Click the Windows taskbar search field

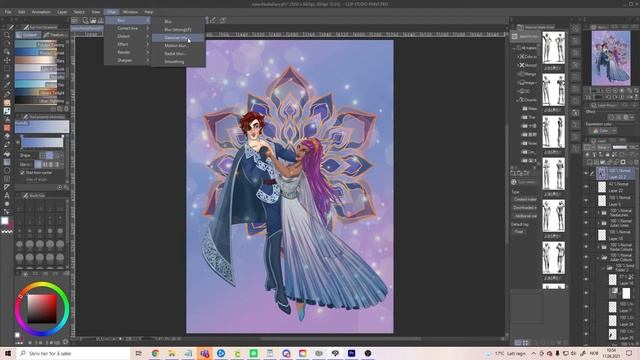point(73,353)
